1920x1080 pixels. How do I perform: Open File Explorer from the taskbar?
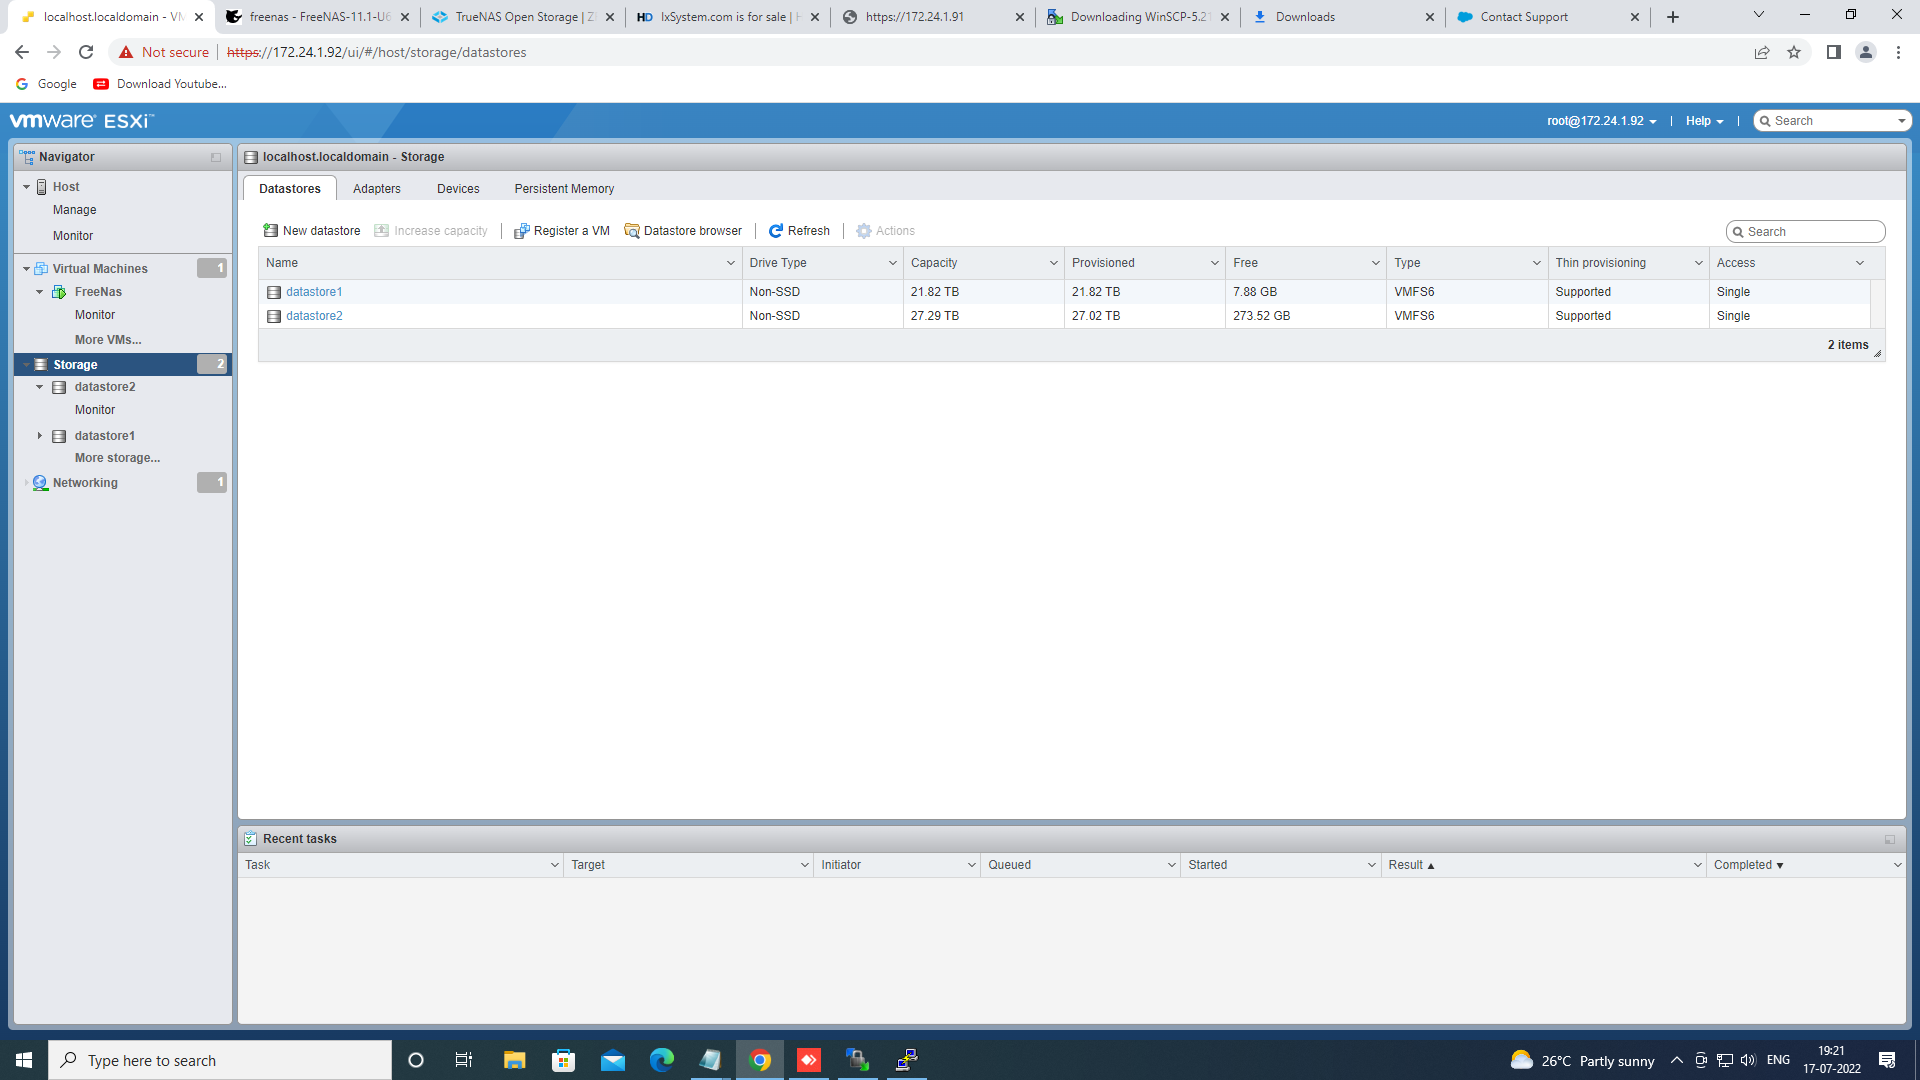coord(514,1060)
